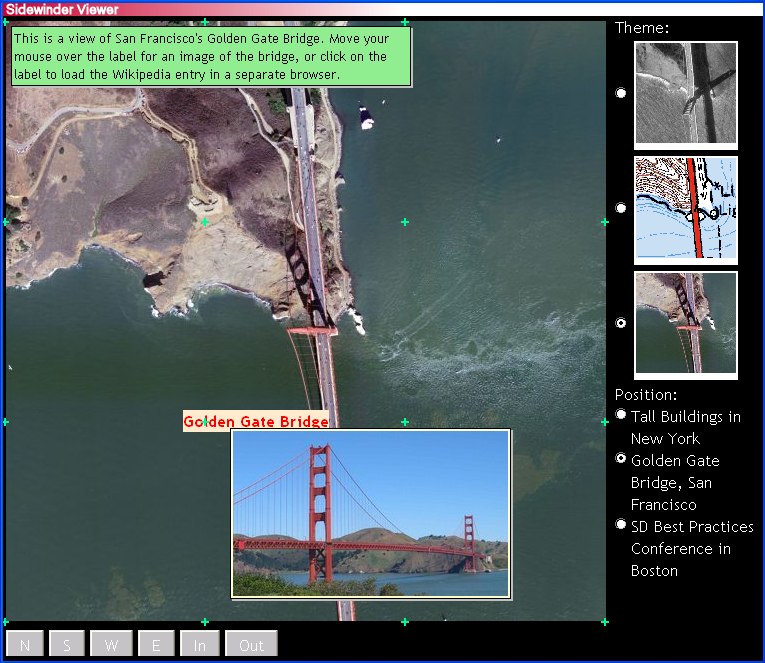Zoom the map with In button

(200, 645)
